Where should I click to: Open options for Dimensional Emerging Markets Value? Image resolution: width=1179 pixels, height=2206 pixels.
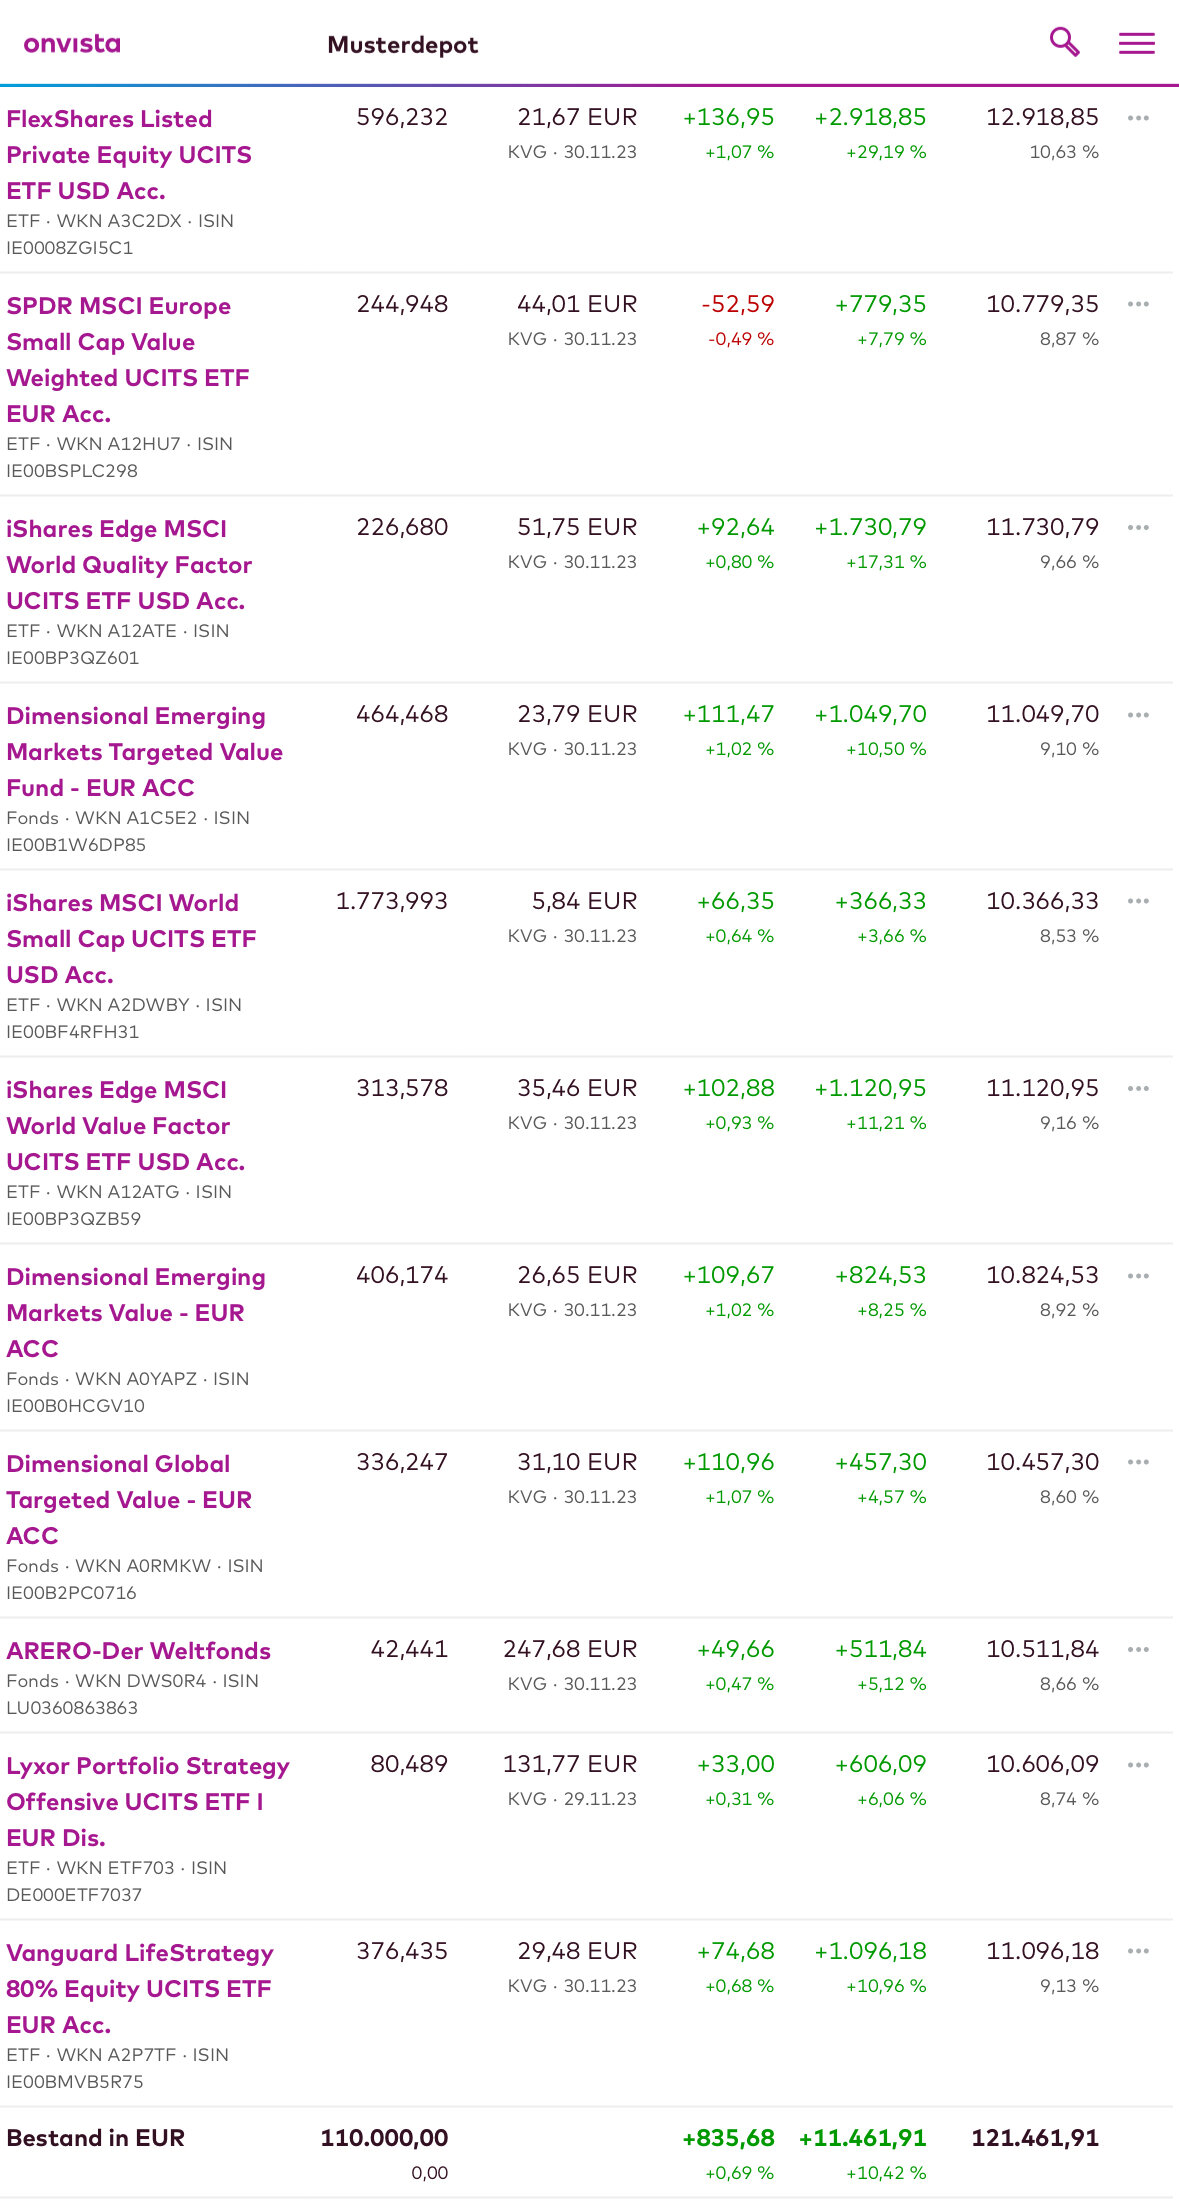coord(1138,1276)
